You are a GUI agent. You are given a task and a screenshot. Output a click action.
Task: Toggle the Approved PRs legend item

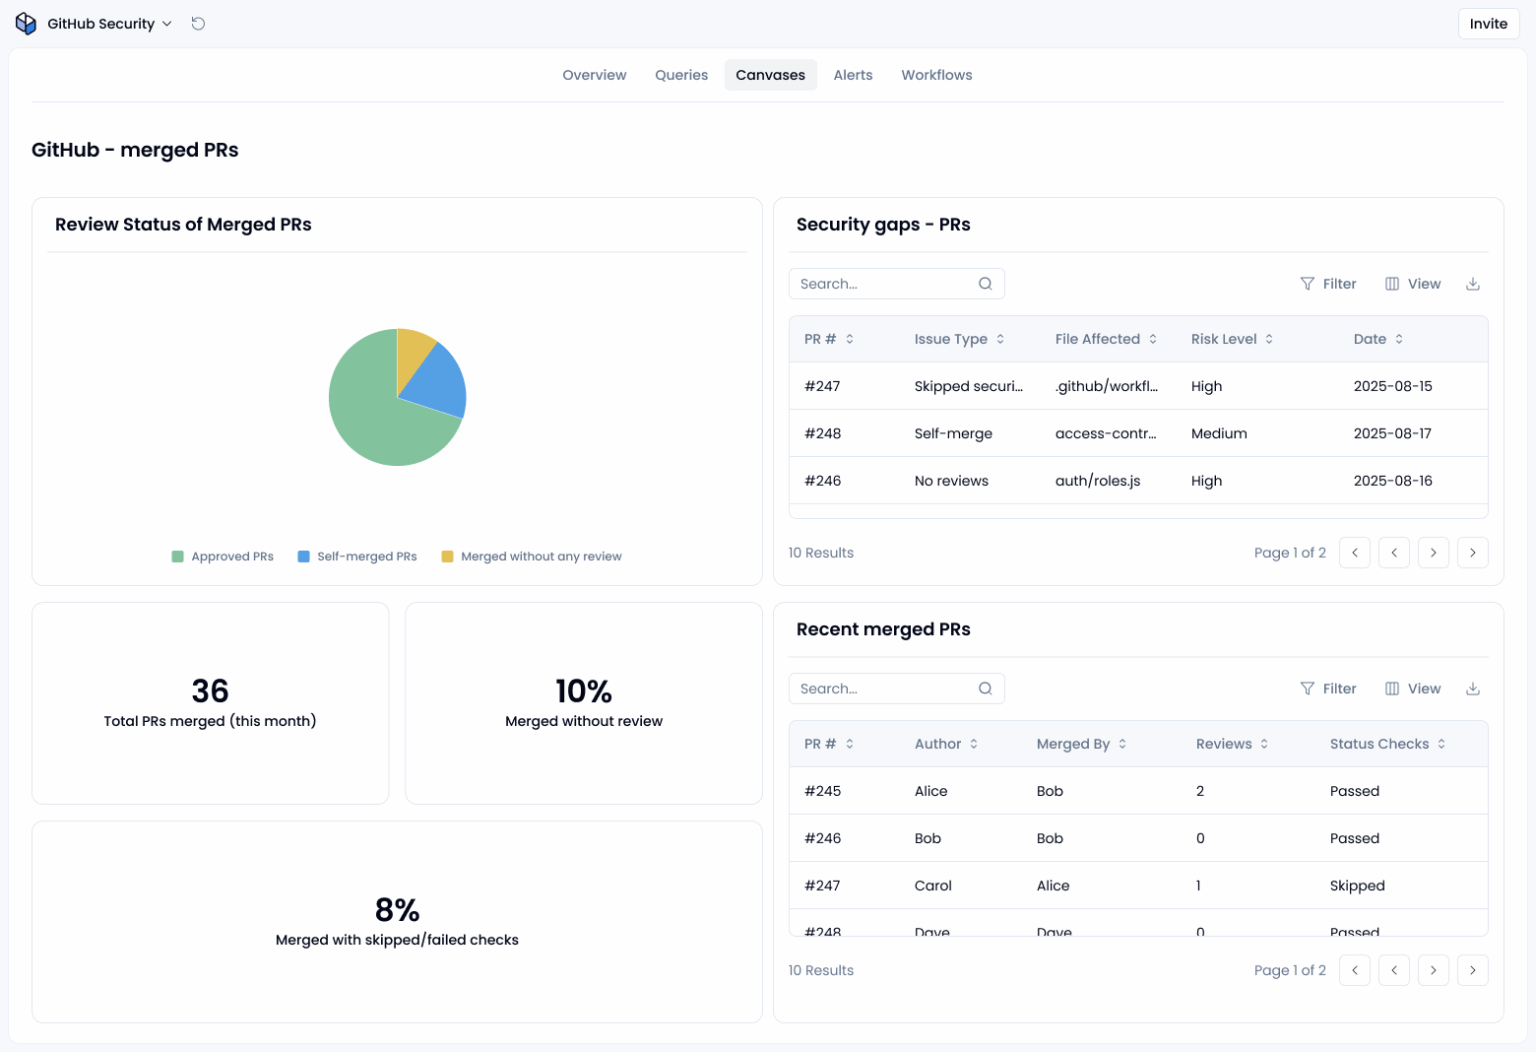pos(222,556)
